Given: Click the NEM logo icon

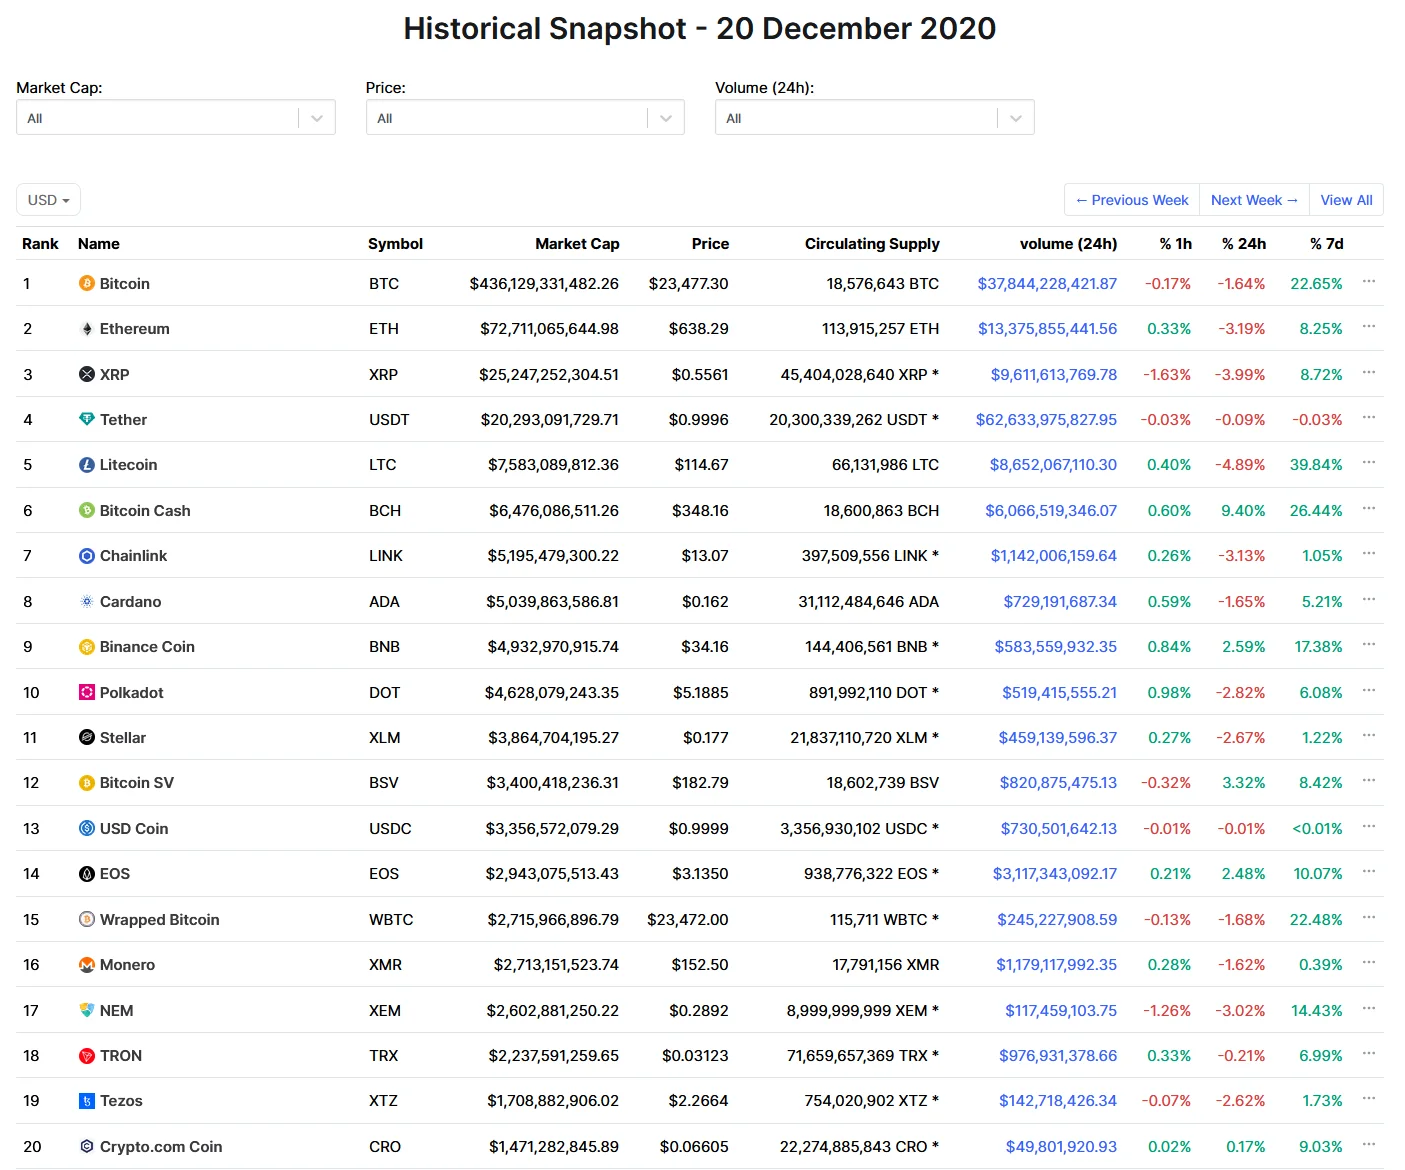Looking at the screenshot, I should pyautogui.click(x=87, y=1011).
